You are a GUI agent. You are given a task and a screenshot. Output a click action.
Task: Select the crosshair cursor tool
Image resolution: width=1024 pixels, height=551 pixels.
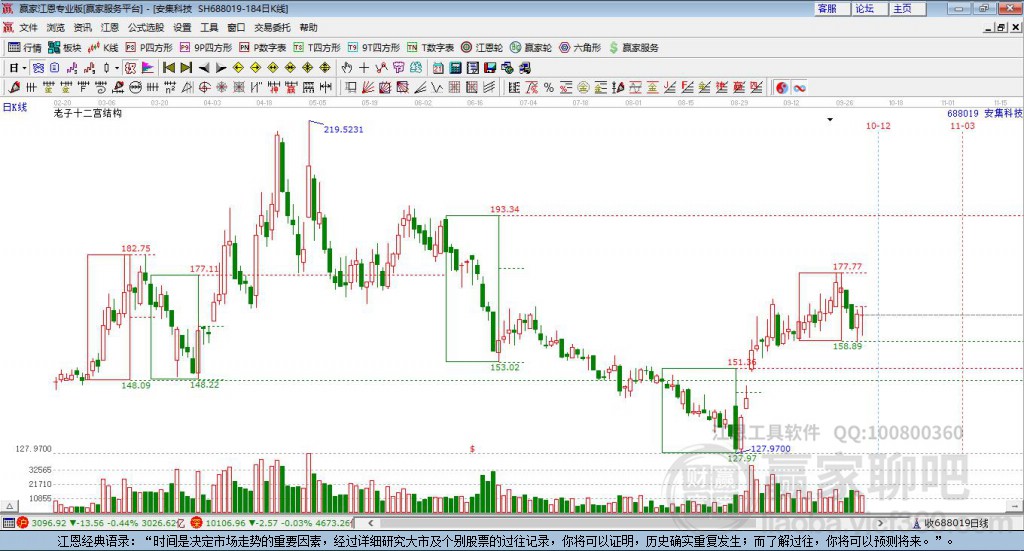[x=364, y=68]
